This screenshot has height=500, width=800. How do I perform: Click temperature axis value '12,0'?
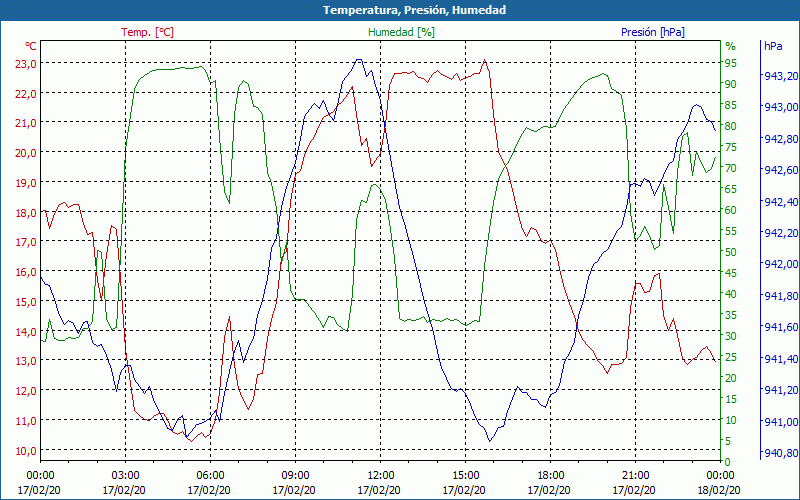coord(26,390)
